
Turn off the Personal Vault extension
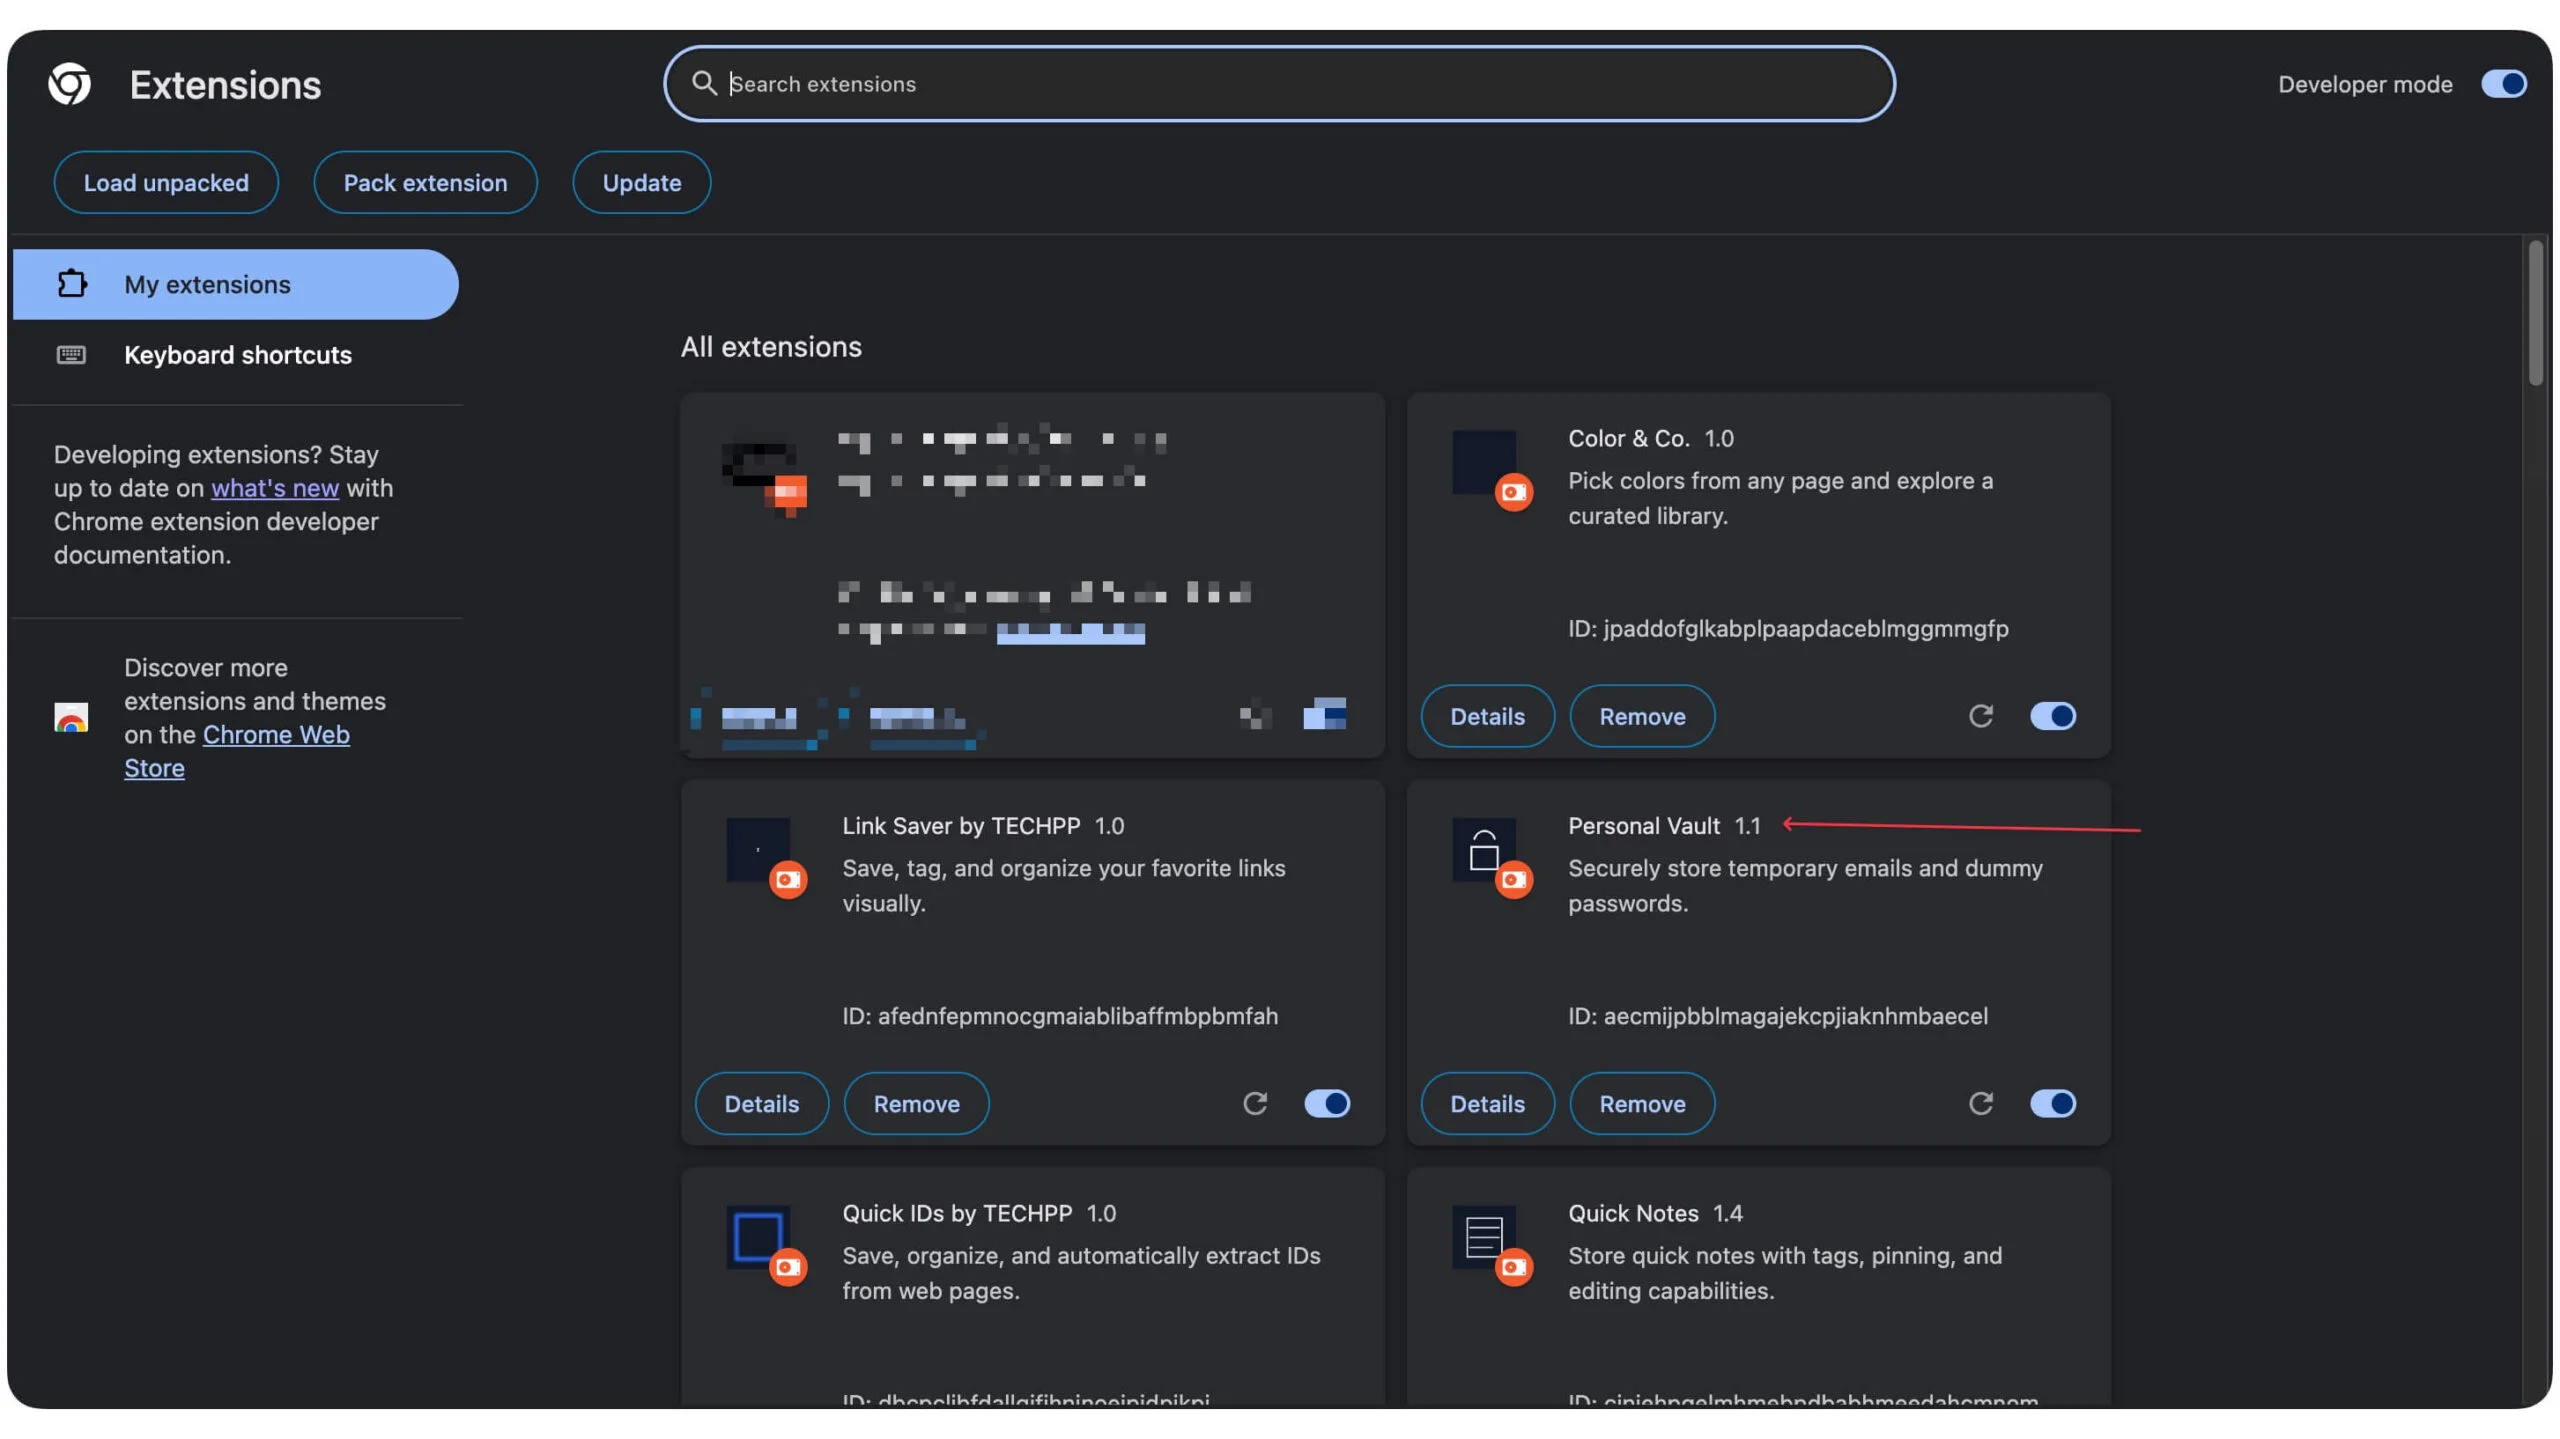click(x=2052, y=1103)
